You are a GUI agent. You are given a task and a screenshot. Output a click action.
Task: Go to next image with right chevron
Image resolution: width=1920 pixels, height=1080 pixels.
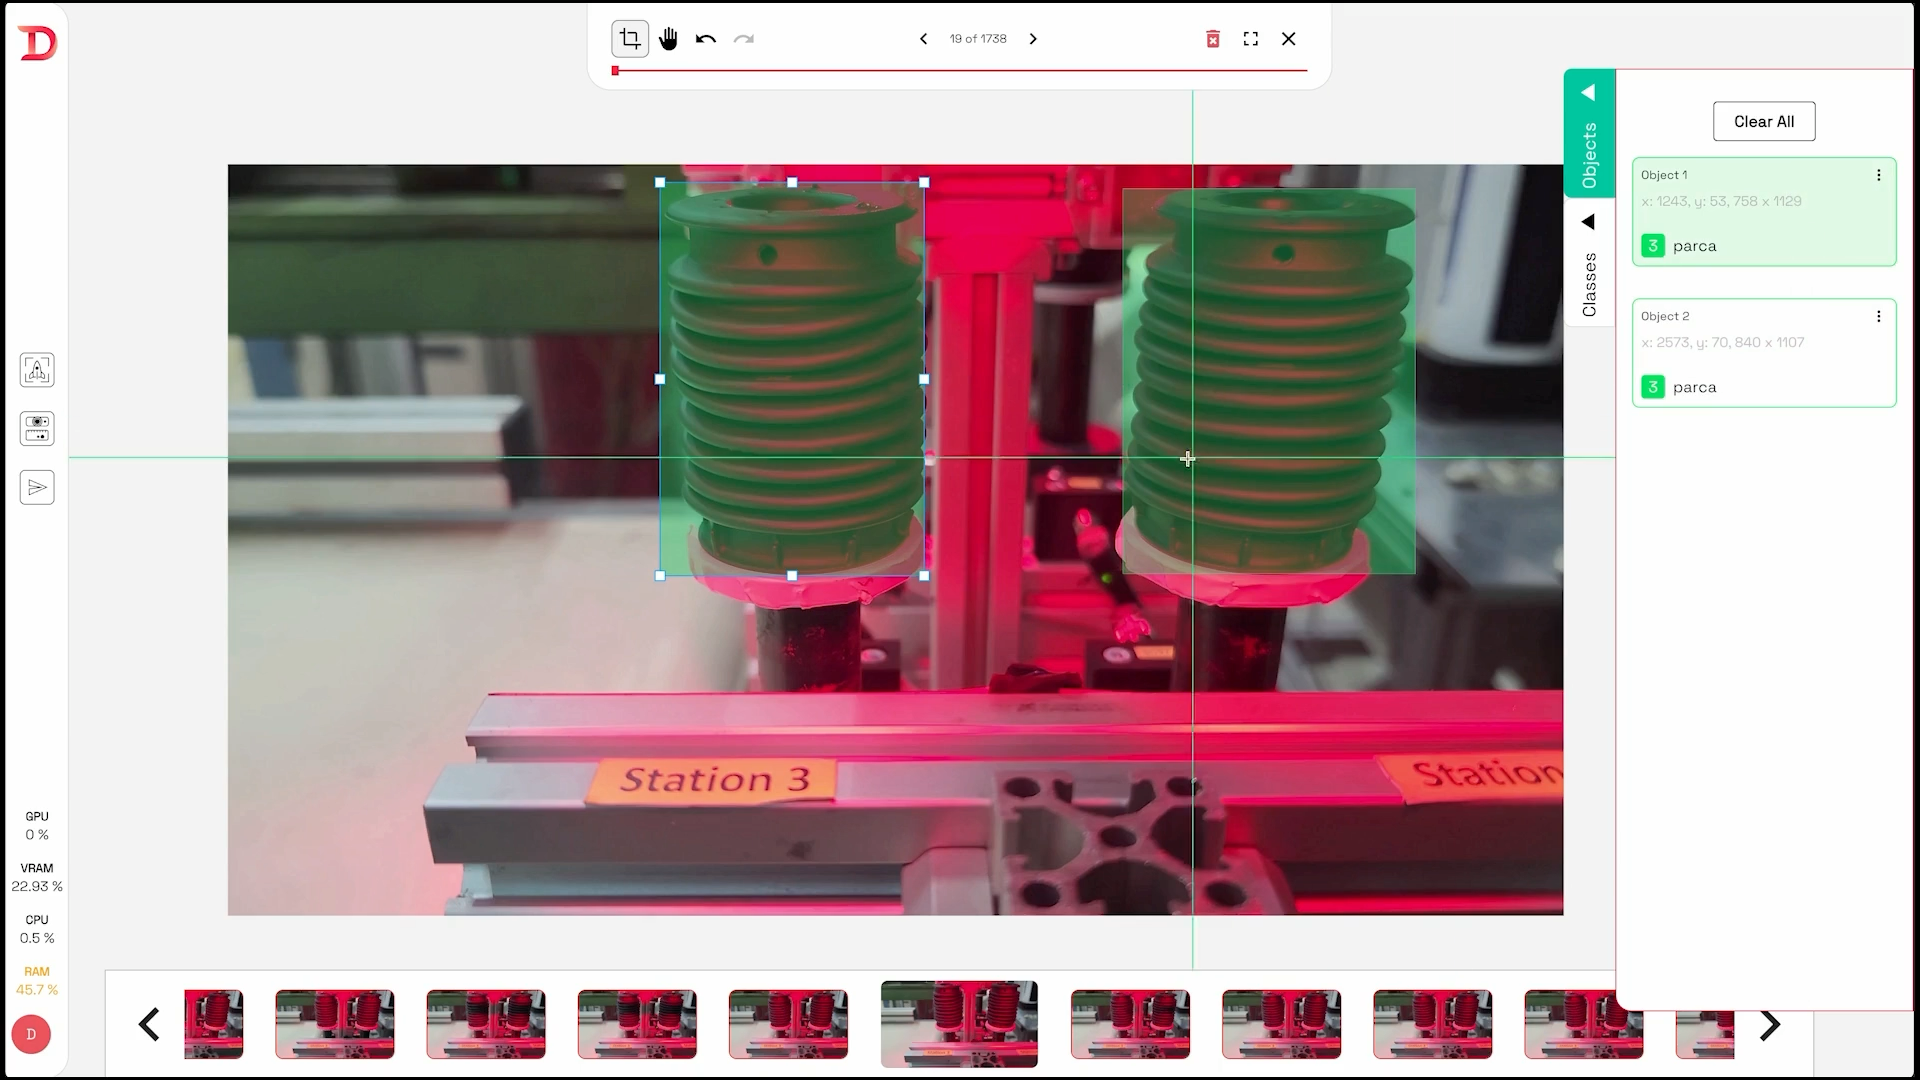click(x=1033, y=39)
